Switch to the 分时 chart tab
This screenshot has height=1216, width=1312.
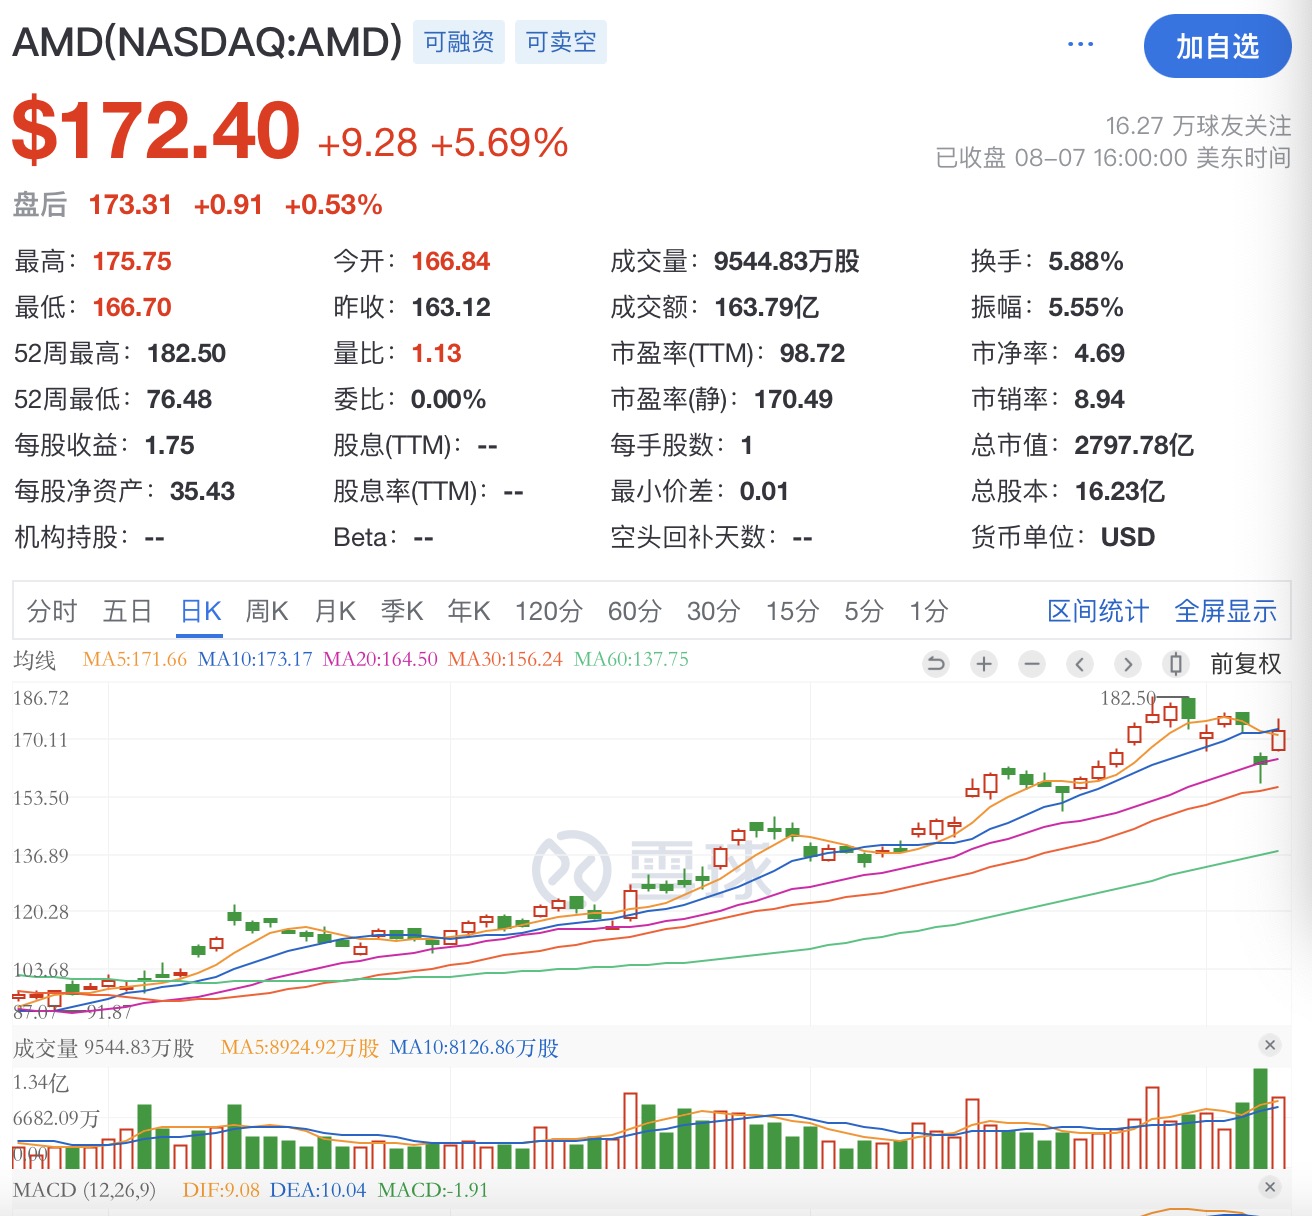point(52,611)
